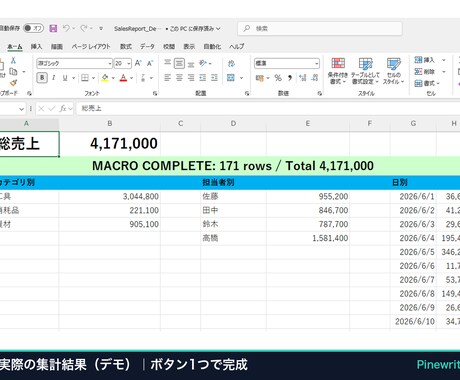460x380 pixels.
Task: Open the 標準 number format dropdown
Action: tap(316, 63)
